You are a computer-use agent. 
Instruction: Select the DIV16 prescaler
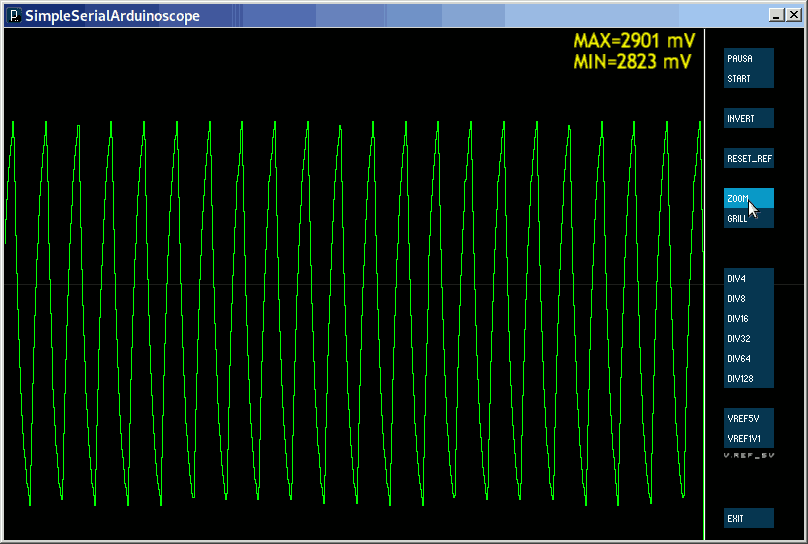point(748,318)
